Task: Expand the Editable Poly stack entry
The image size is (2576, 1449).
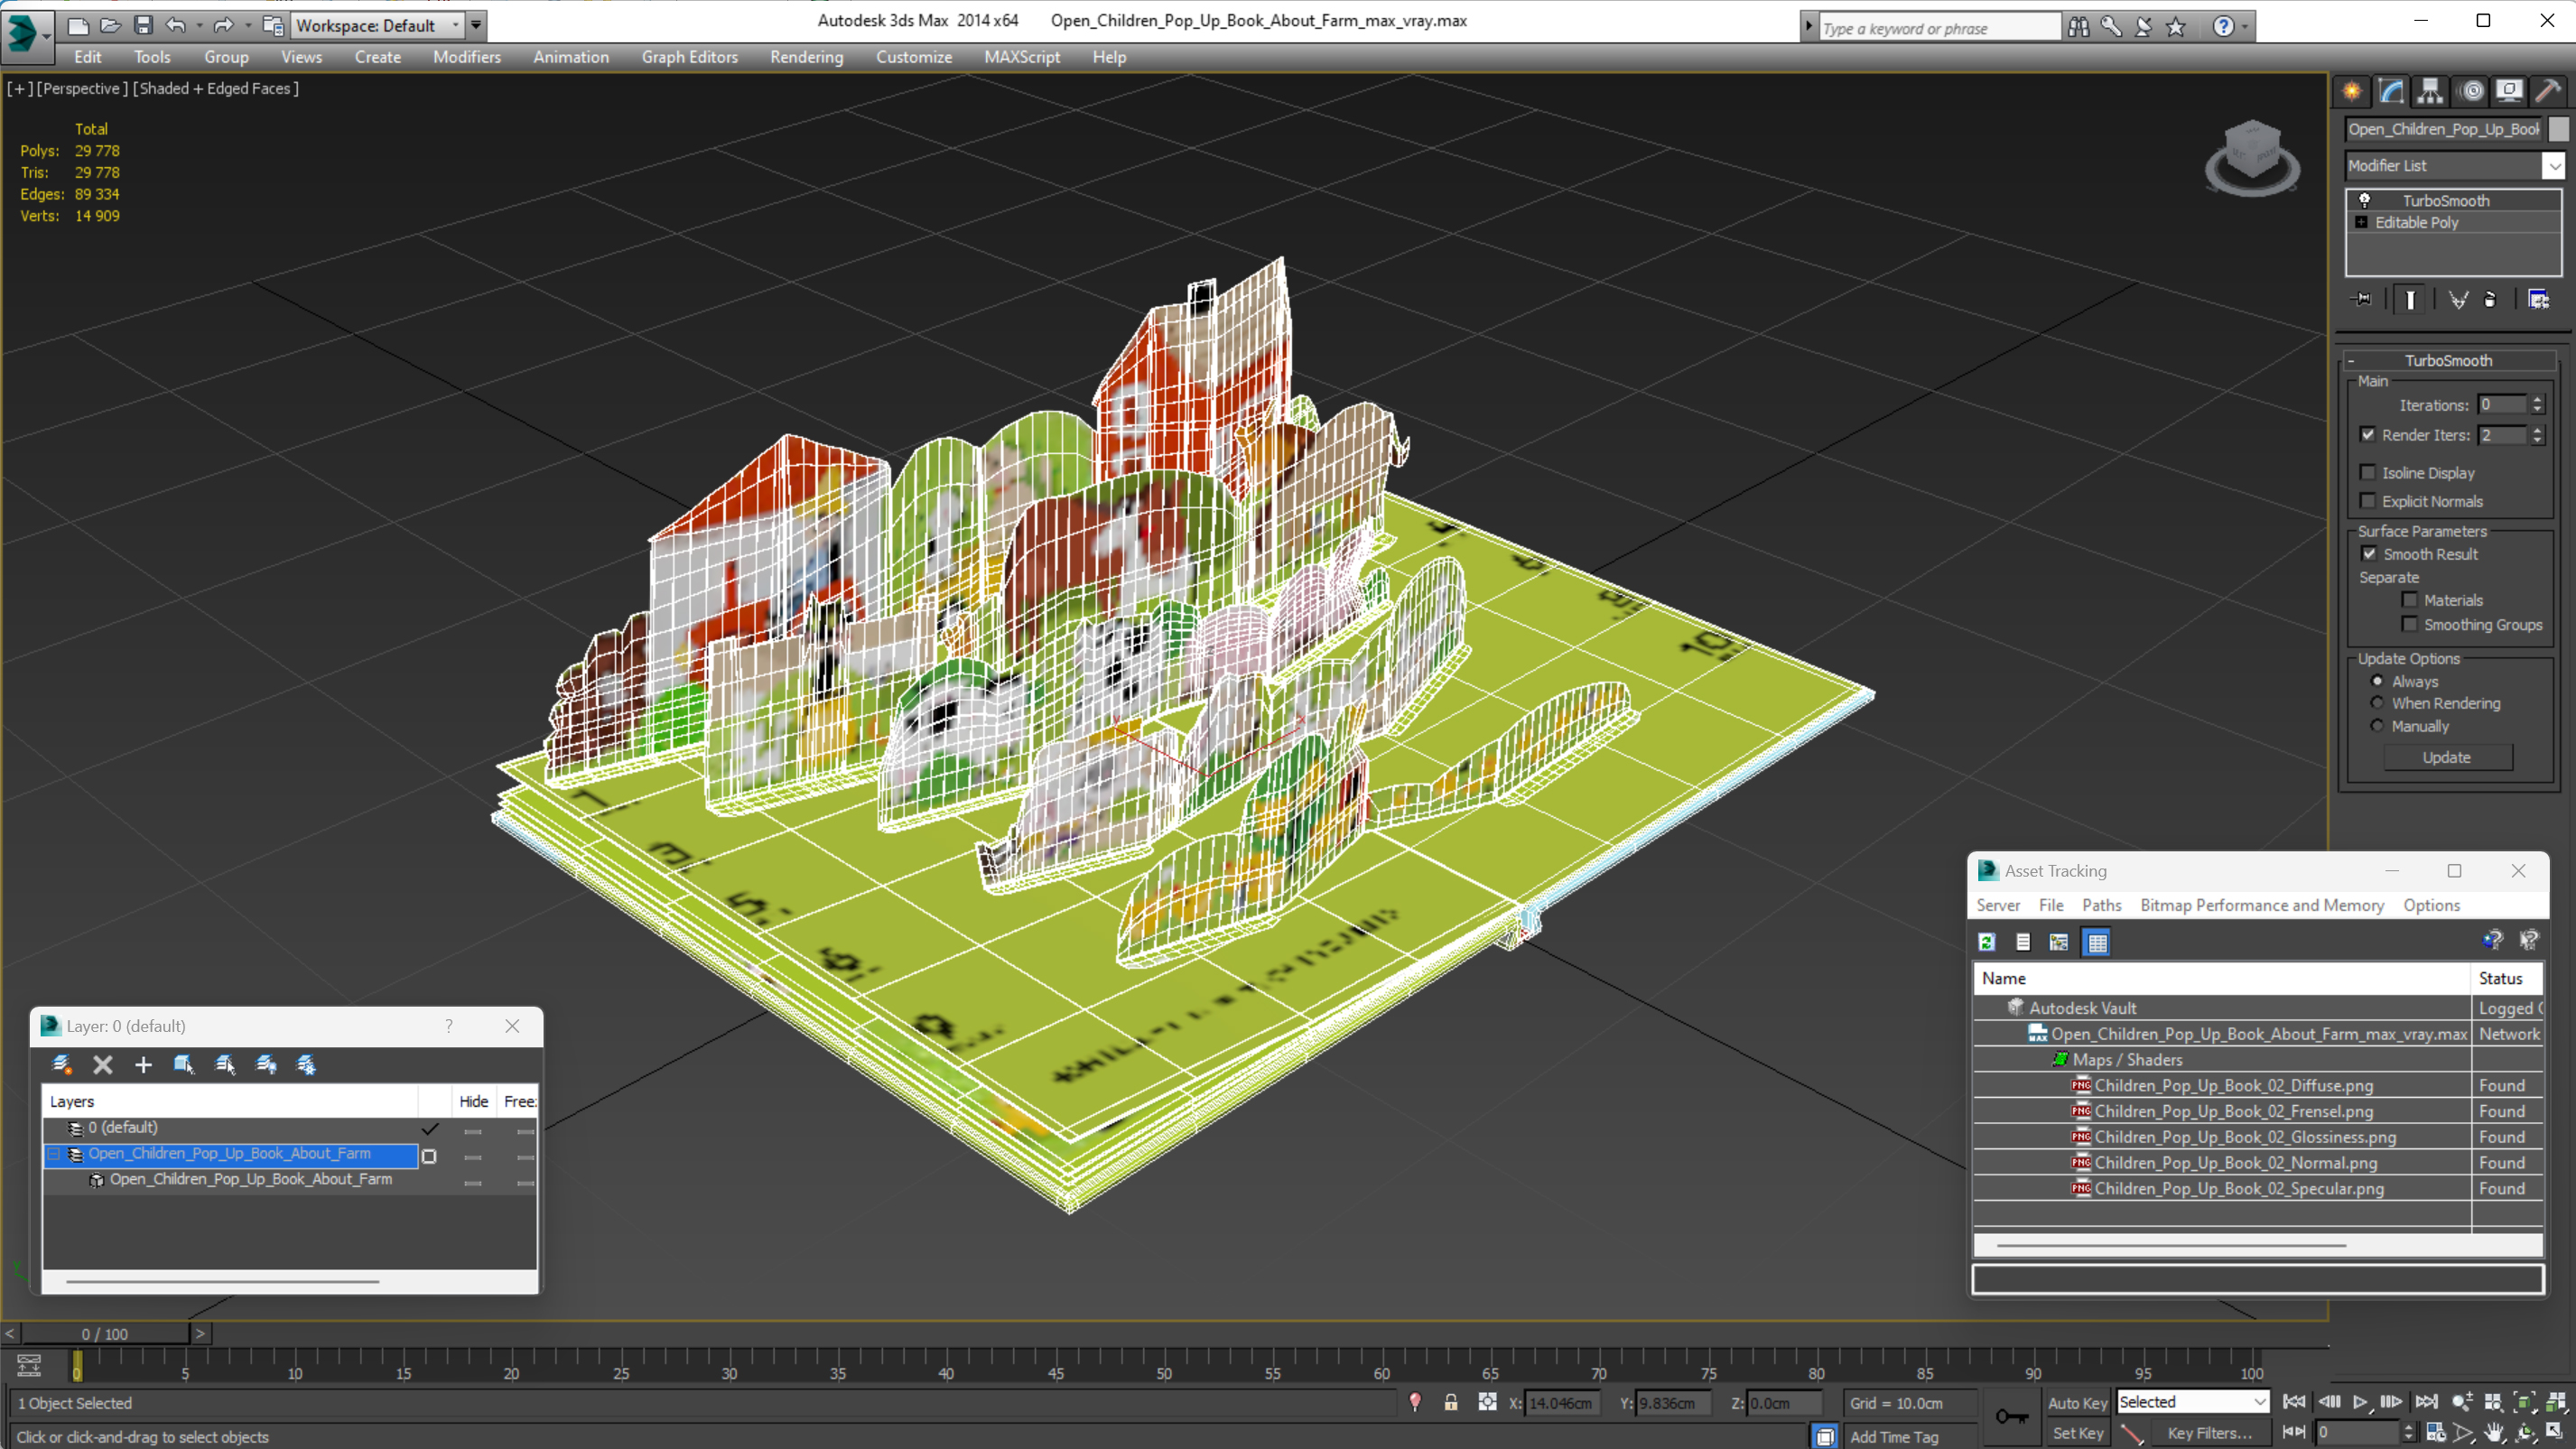Action: (x=2362, y=222)
